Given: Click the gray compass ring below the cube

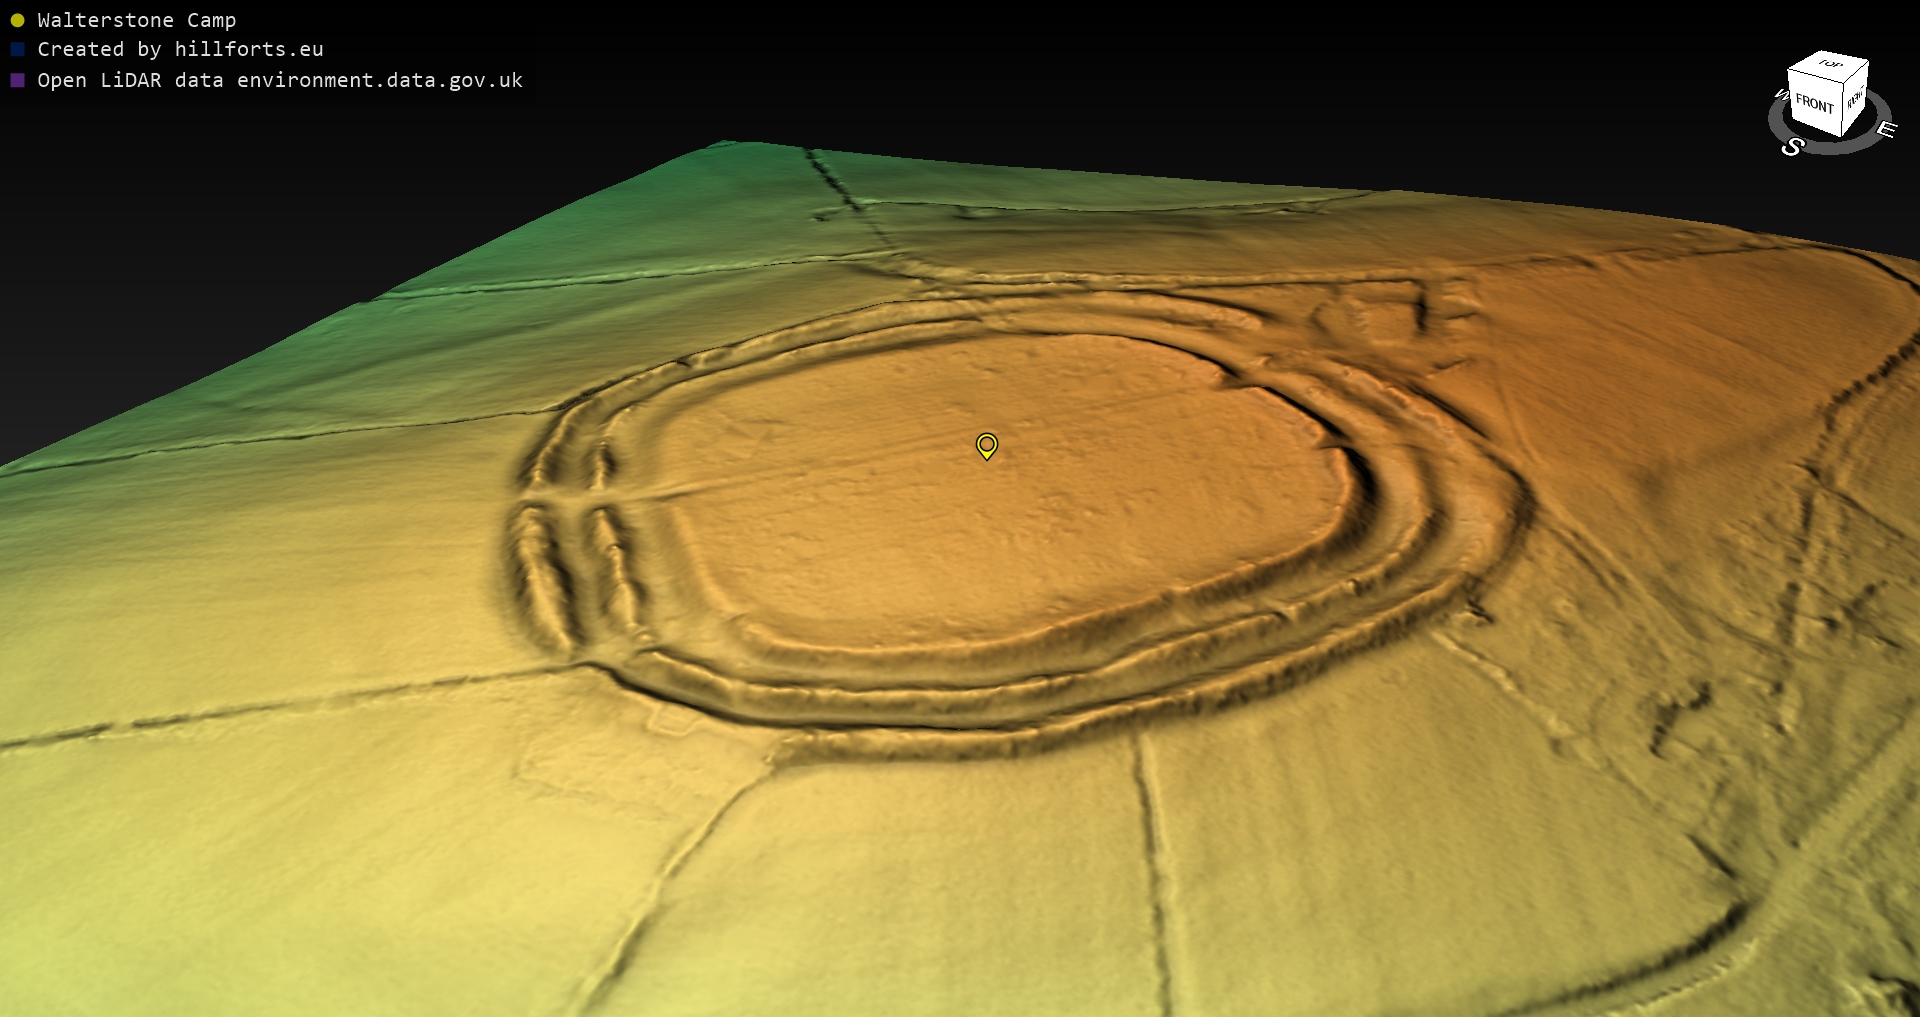Looking at the screenshot, I should pos(1835,147).
